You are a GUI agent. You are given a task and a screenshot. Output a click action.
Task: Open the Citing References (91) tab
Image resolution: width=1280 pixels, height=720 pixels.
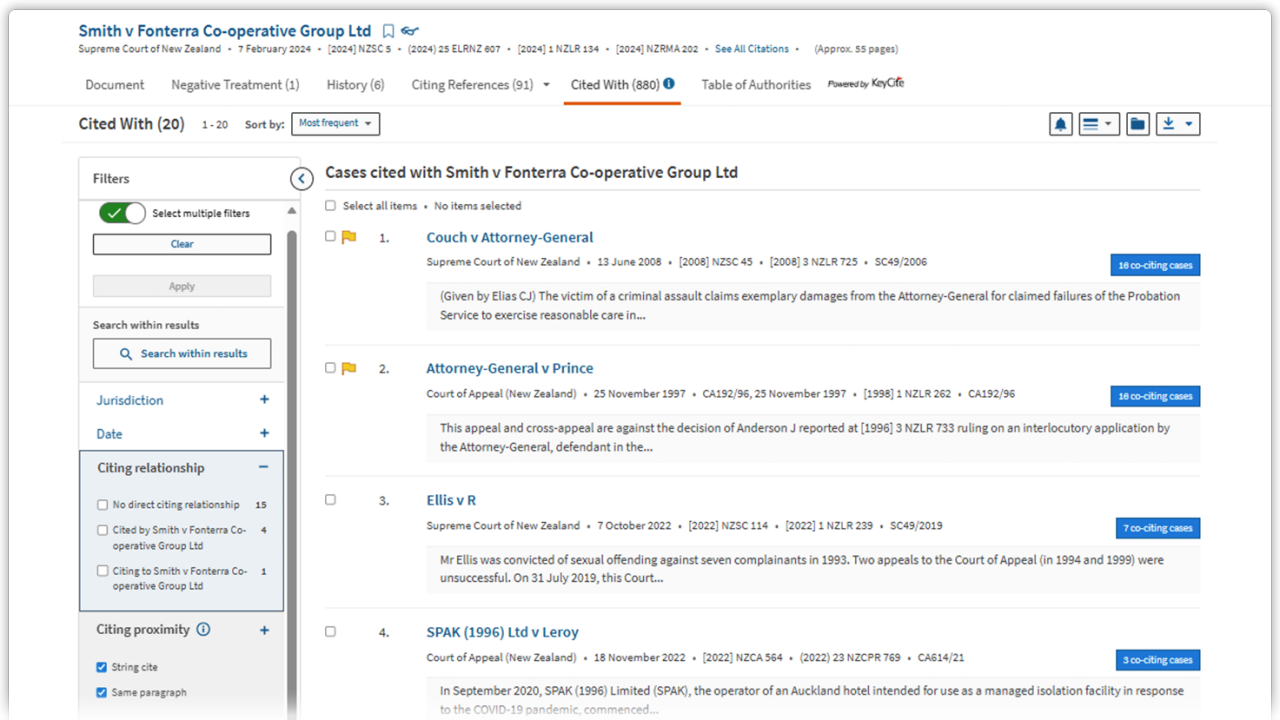coord(472,85)
